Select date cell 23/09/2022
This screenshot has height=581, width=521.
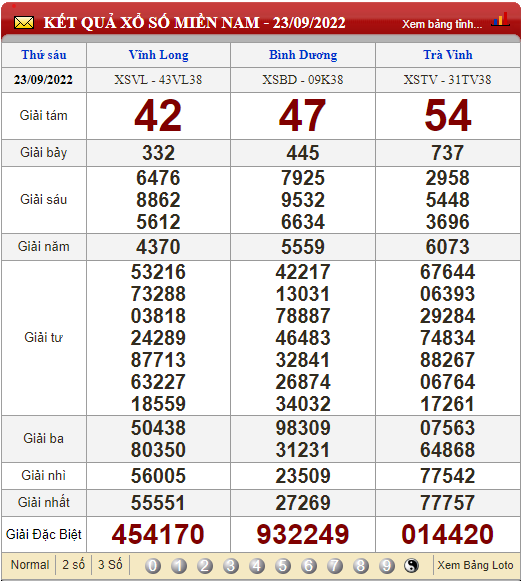click(x=43, y=80)
